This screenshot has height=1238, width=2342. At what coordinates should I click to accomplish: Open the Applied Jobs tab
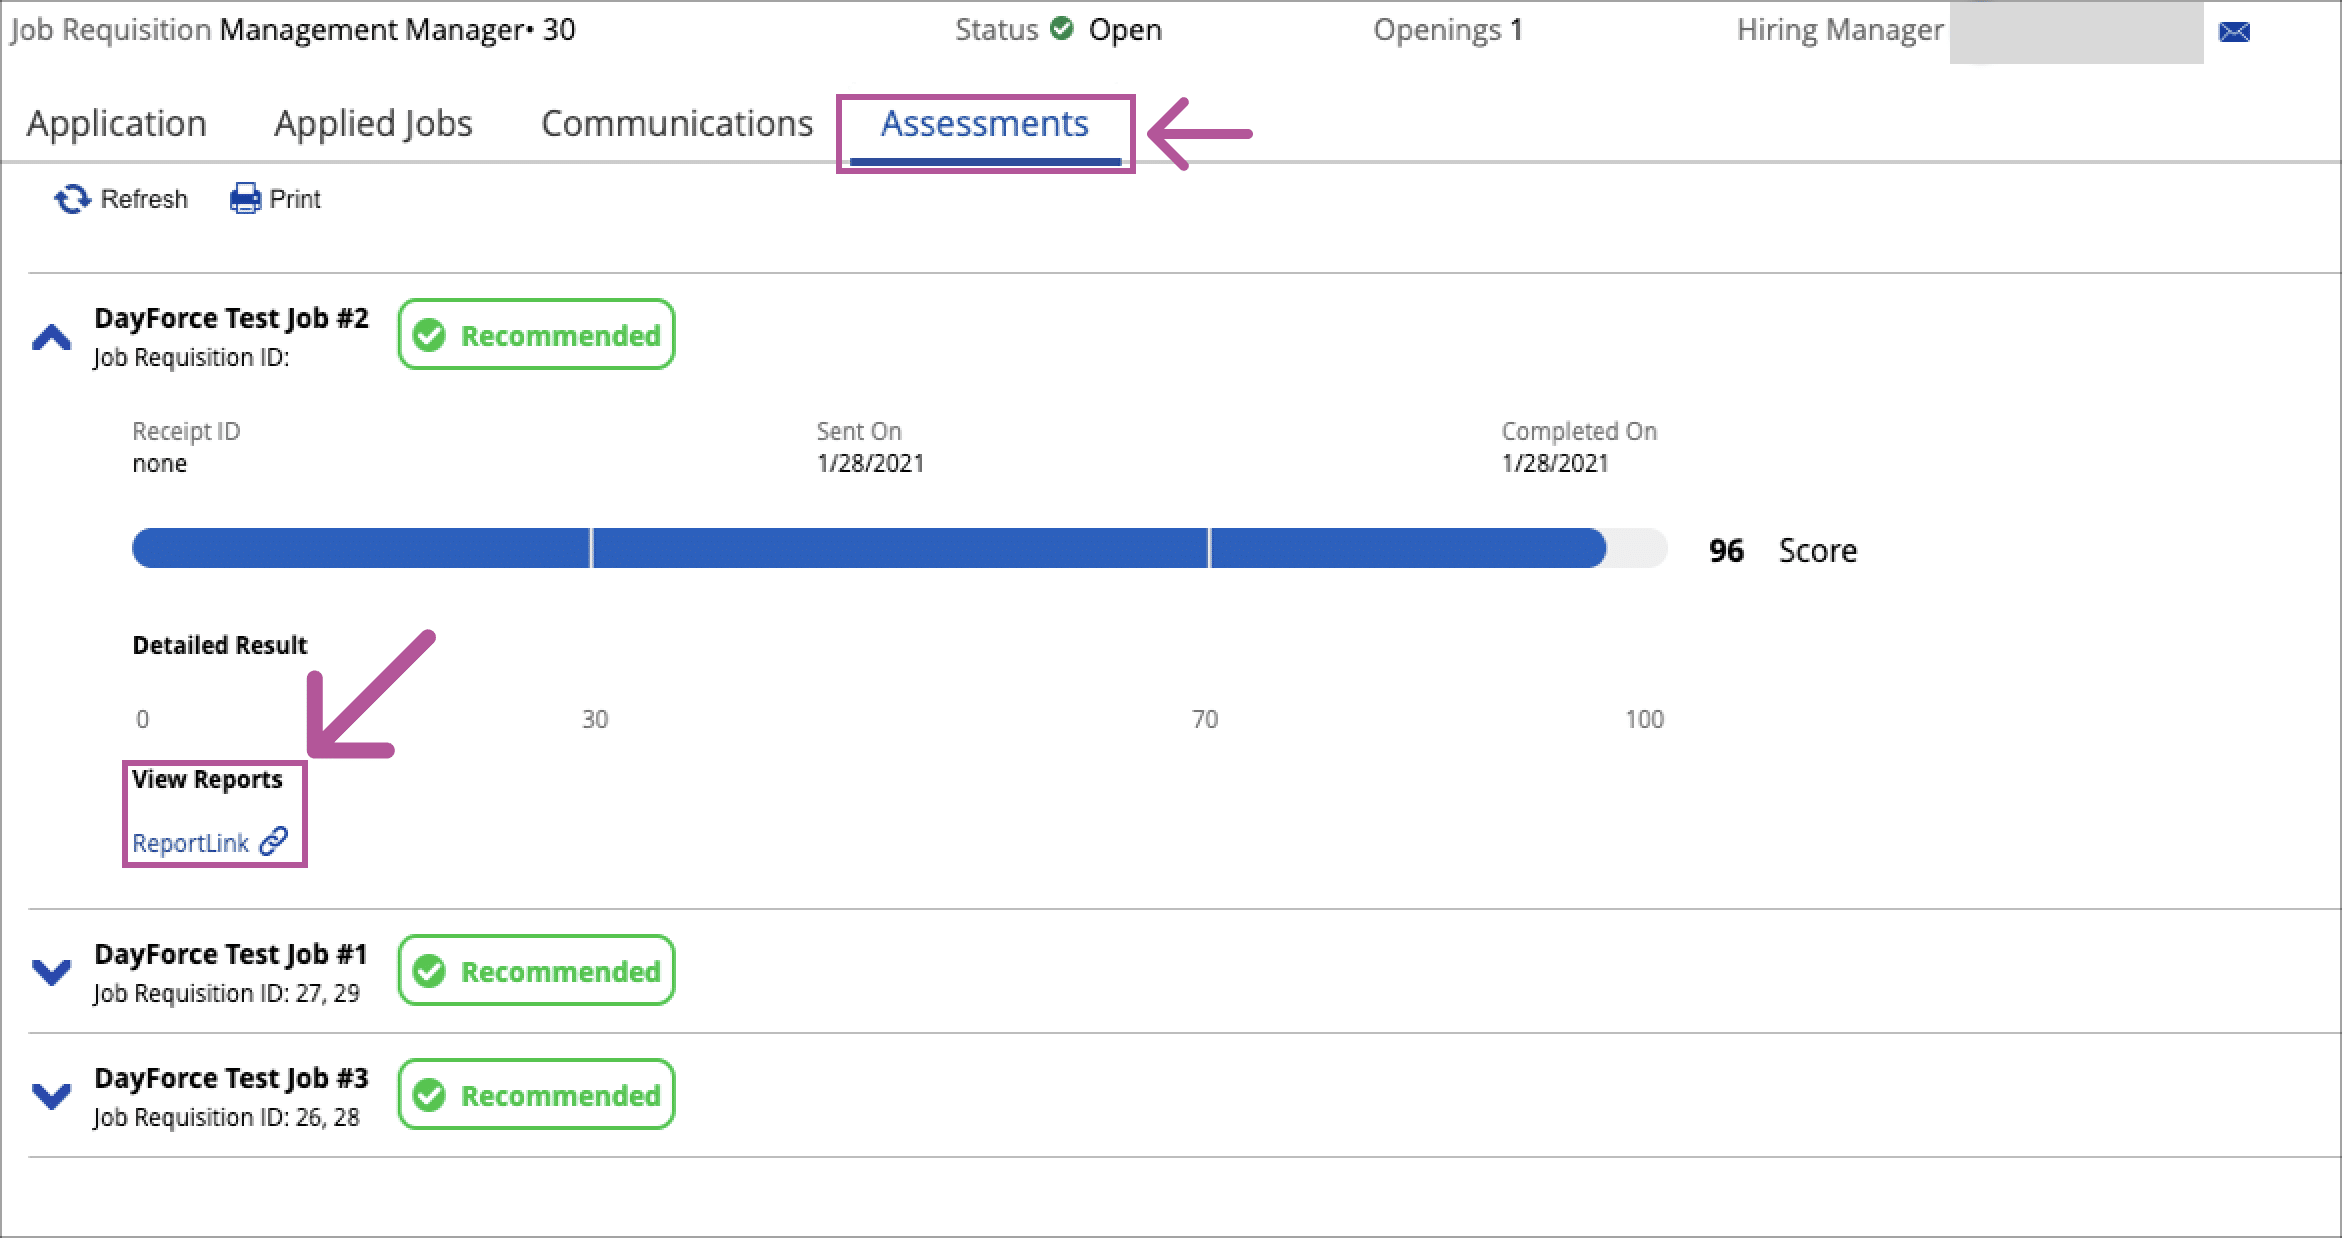tap(373, 123)
